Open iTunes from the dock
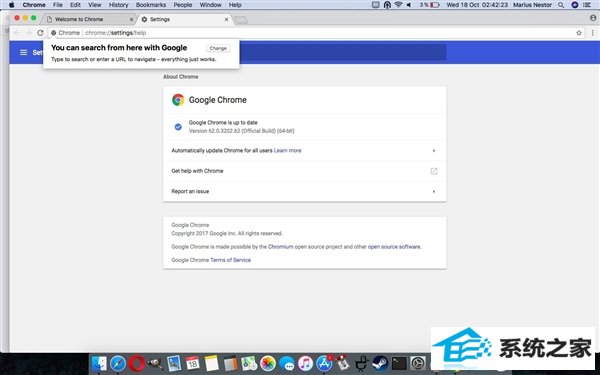Image resolution: width=600 pixels, height=375 pixels. [305, 364]
